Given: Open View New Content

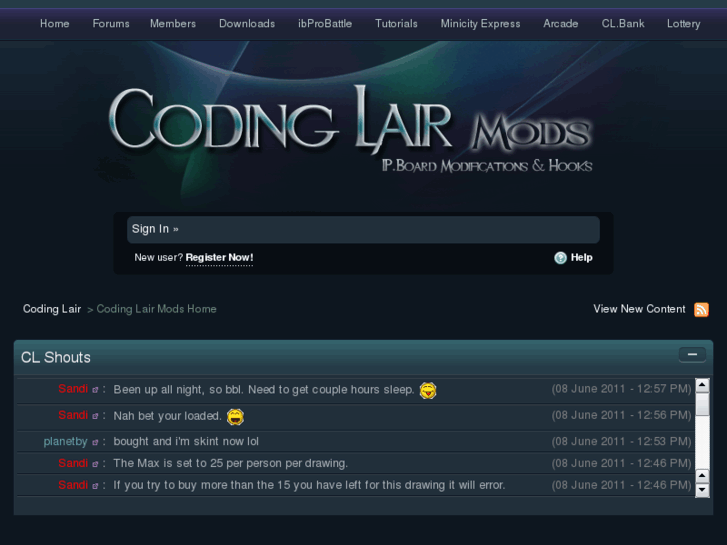Looking at the screenshot, I should pyautogui.click(x=639, y=309).
